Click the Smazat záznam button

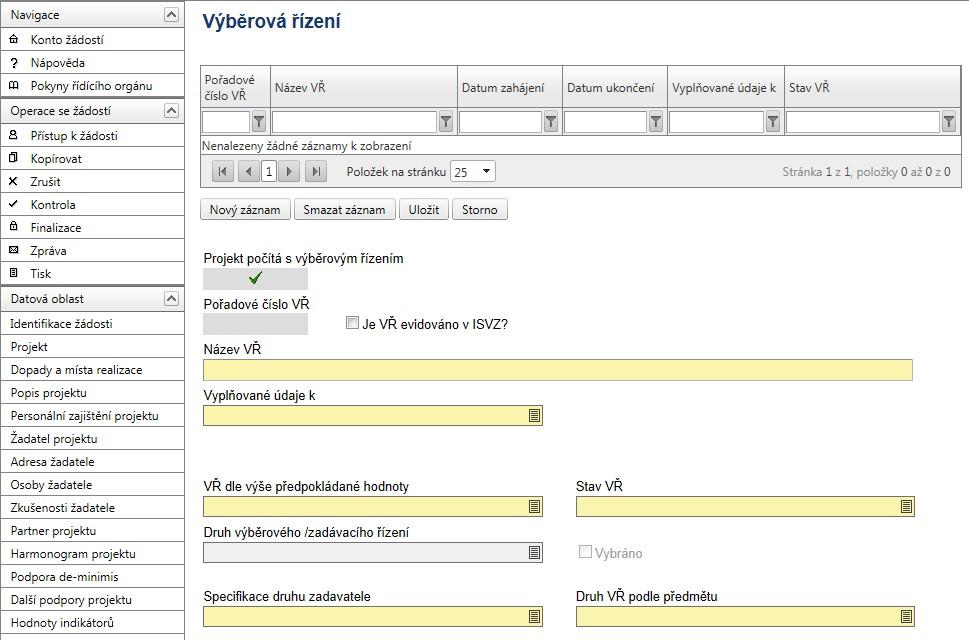coord(344,209)
